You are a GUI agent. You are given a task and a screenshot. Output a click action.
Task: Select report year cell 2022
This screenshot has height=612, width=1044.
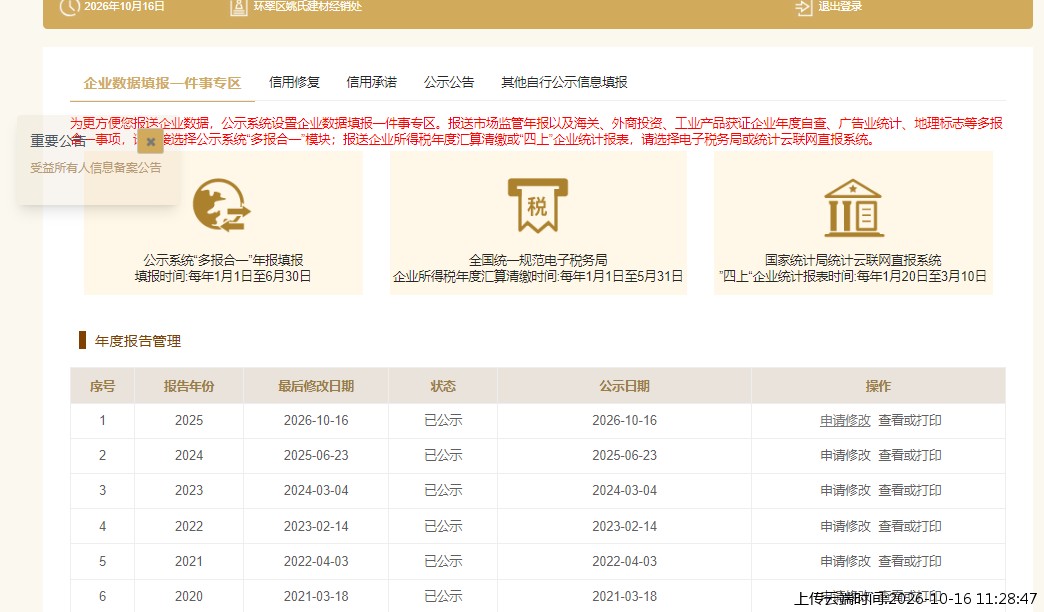(189, 526)
